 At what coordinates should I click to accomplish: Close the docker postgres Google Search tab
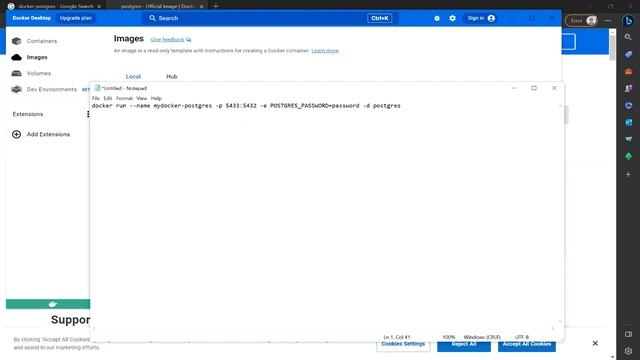point(99,7)
